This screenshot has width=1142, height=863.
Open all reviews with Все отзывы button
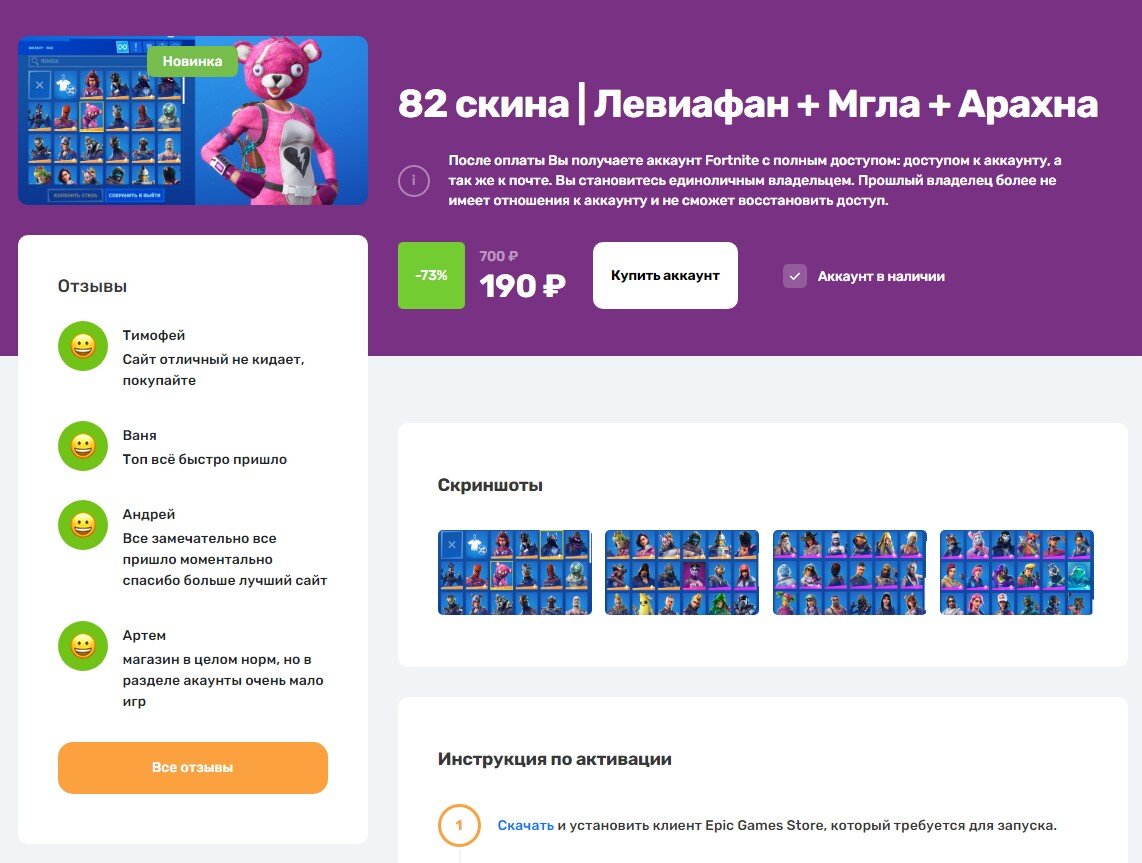(x=193, y=768)
